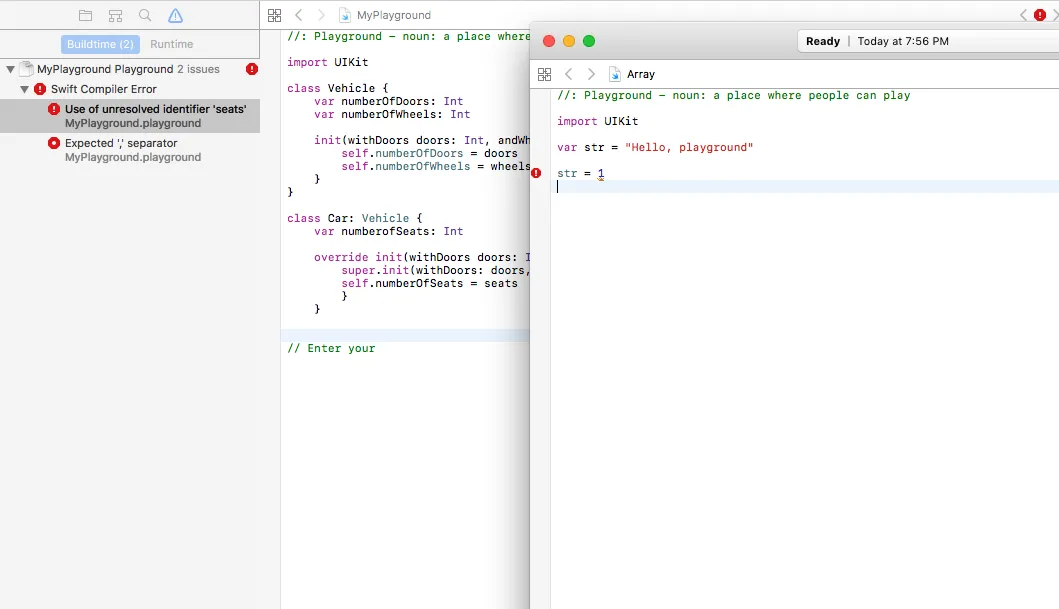
Task: Open the find navigator magnifier icon
Action: coord(145,15)
